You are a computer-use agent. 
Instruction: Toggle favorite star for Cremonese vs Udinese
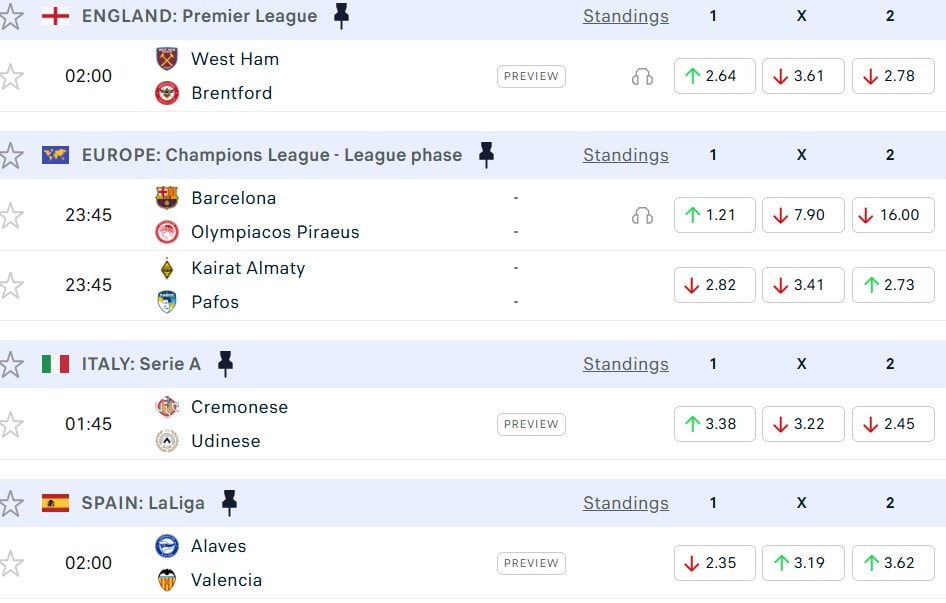11,424
